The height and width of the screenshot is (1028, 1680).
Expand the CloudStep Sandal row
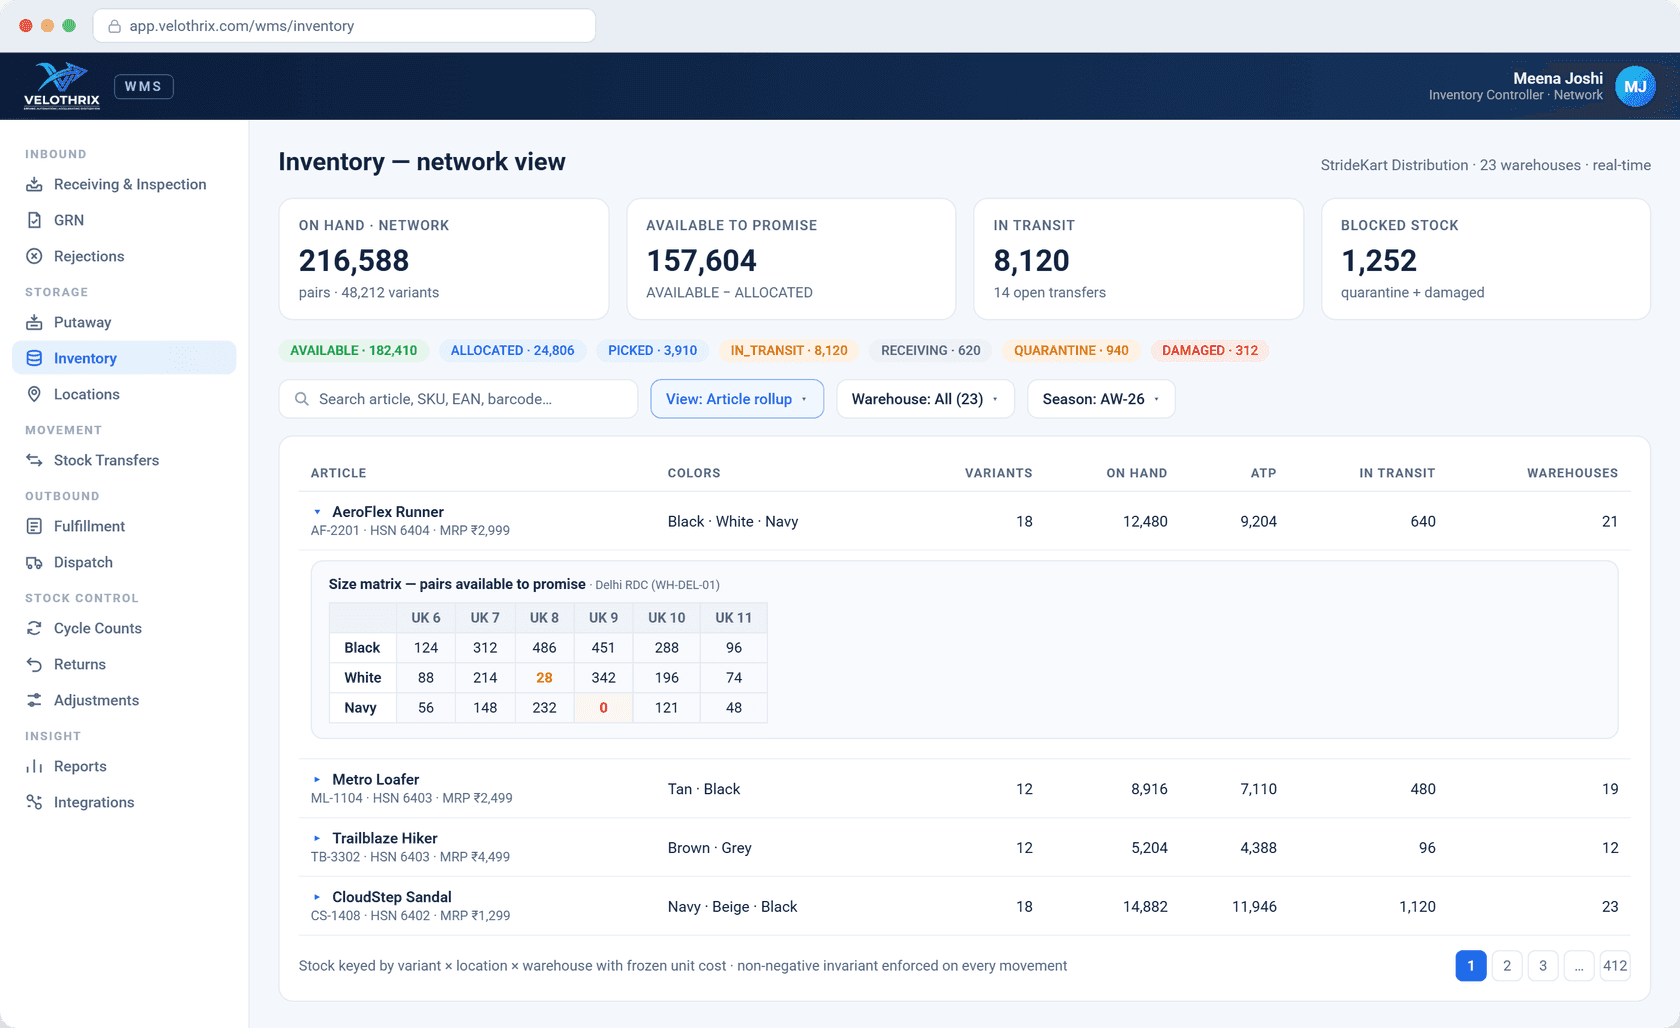(x=317, y=898)
